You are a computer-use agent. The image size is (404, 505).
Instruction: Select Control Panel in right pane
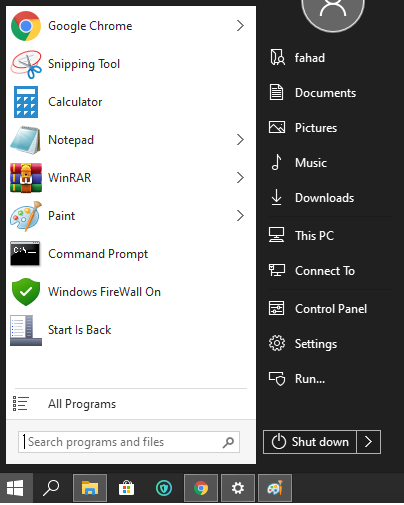click(x=331, y=309)
